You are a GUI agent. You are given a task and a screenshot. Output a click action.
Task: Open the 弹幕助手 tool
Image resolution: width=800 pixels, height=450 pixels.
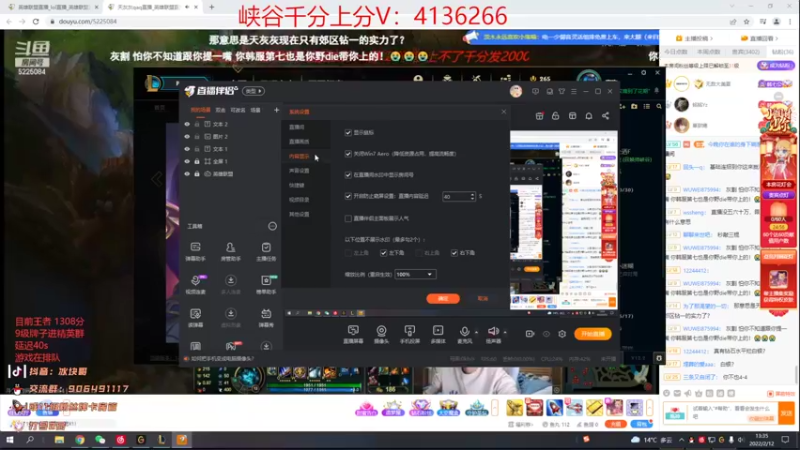[195, 252]
